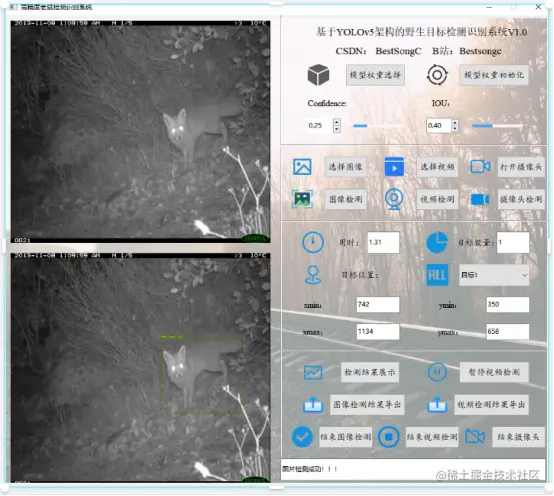Click the 结束摄像头 button
The image size is (554, 496).
pos(518,437)
